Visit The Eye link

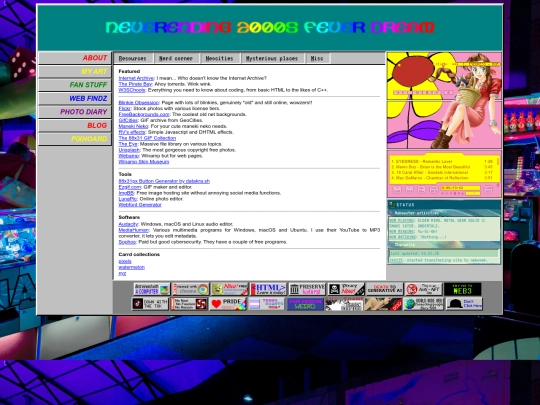pyautogui.click(x=128, y=144)
